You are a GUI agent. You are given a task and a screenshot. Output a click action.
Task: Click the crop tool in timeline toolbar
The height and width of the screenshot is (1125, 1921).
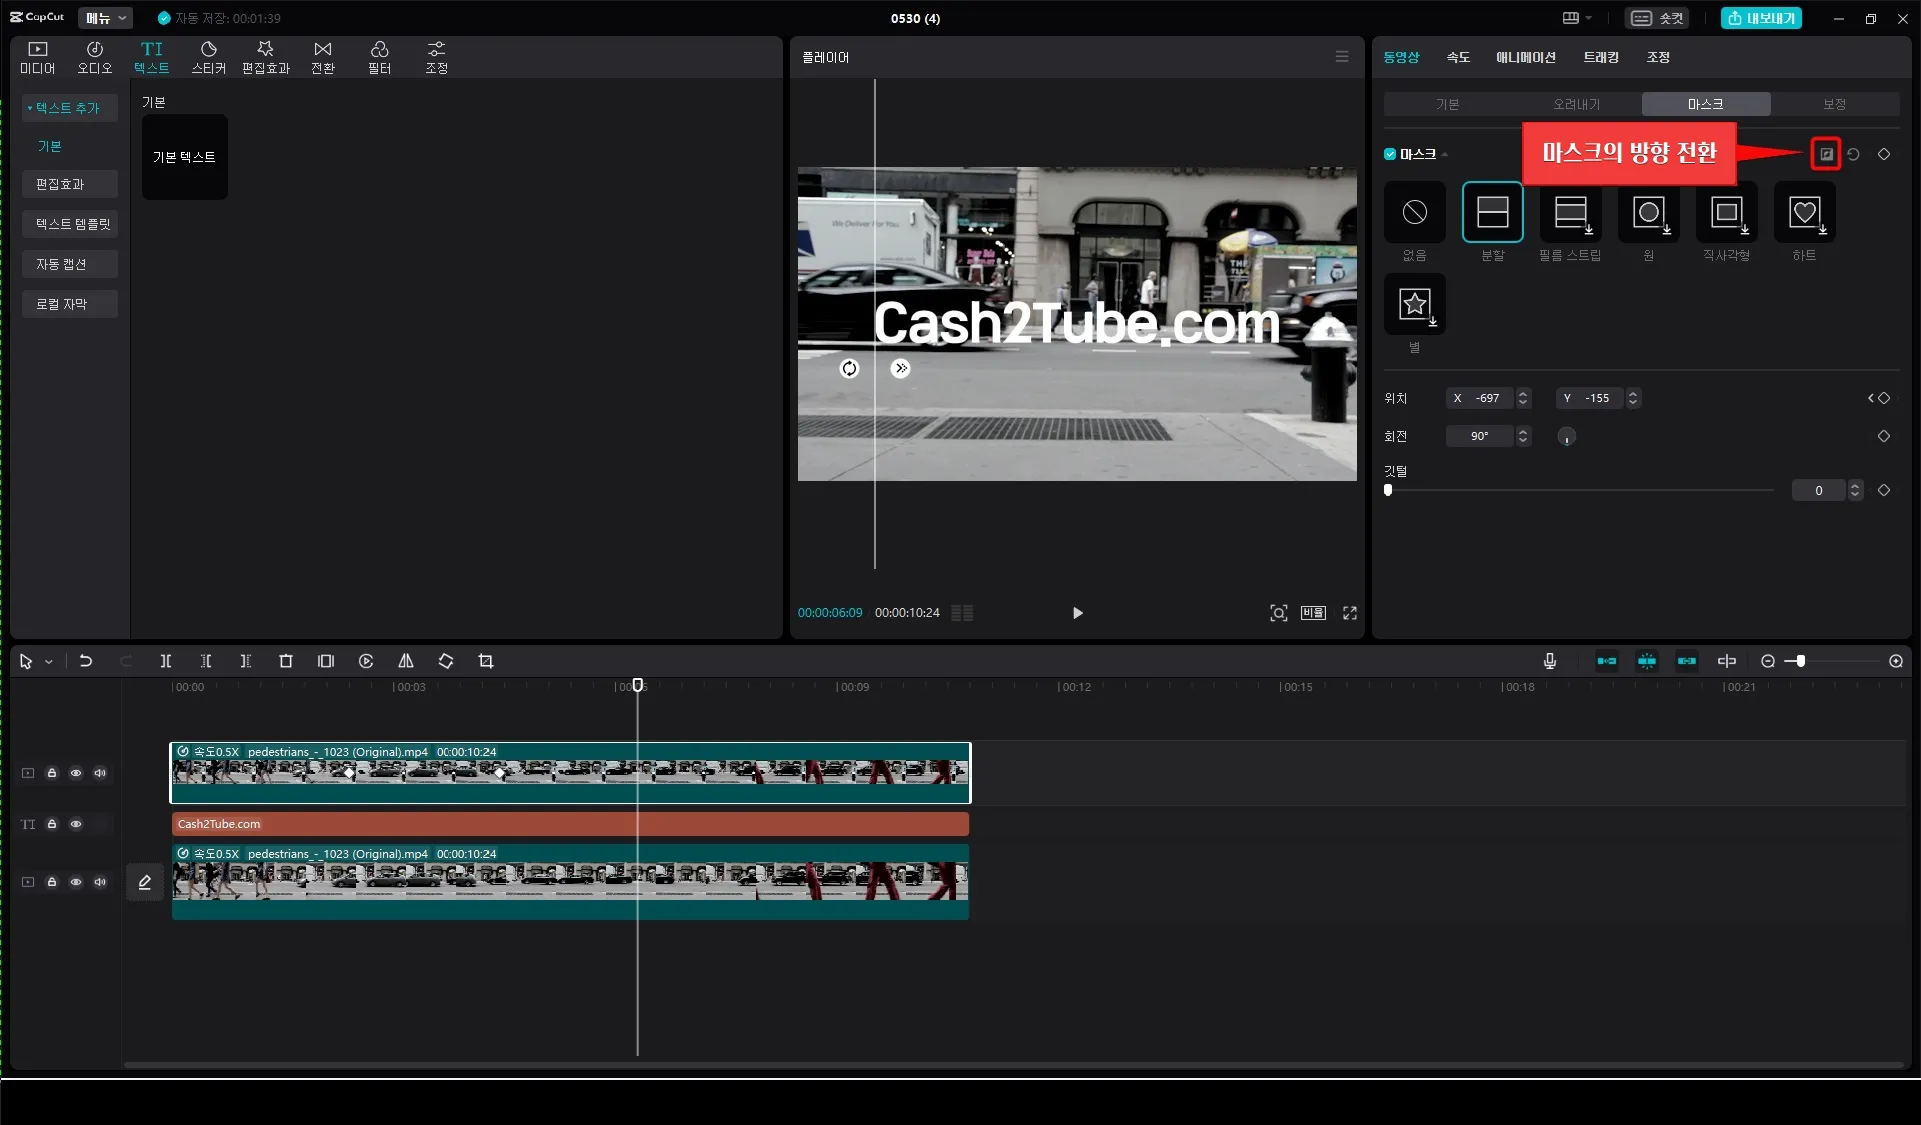coord(486,661)
